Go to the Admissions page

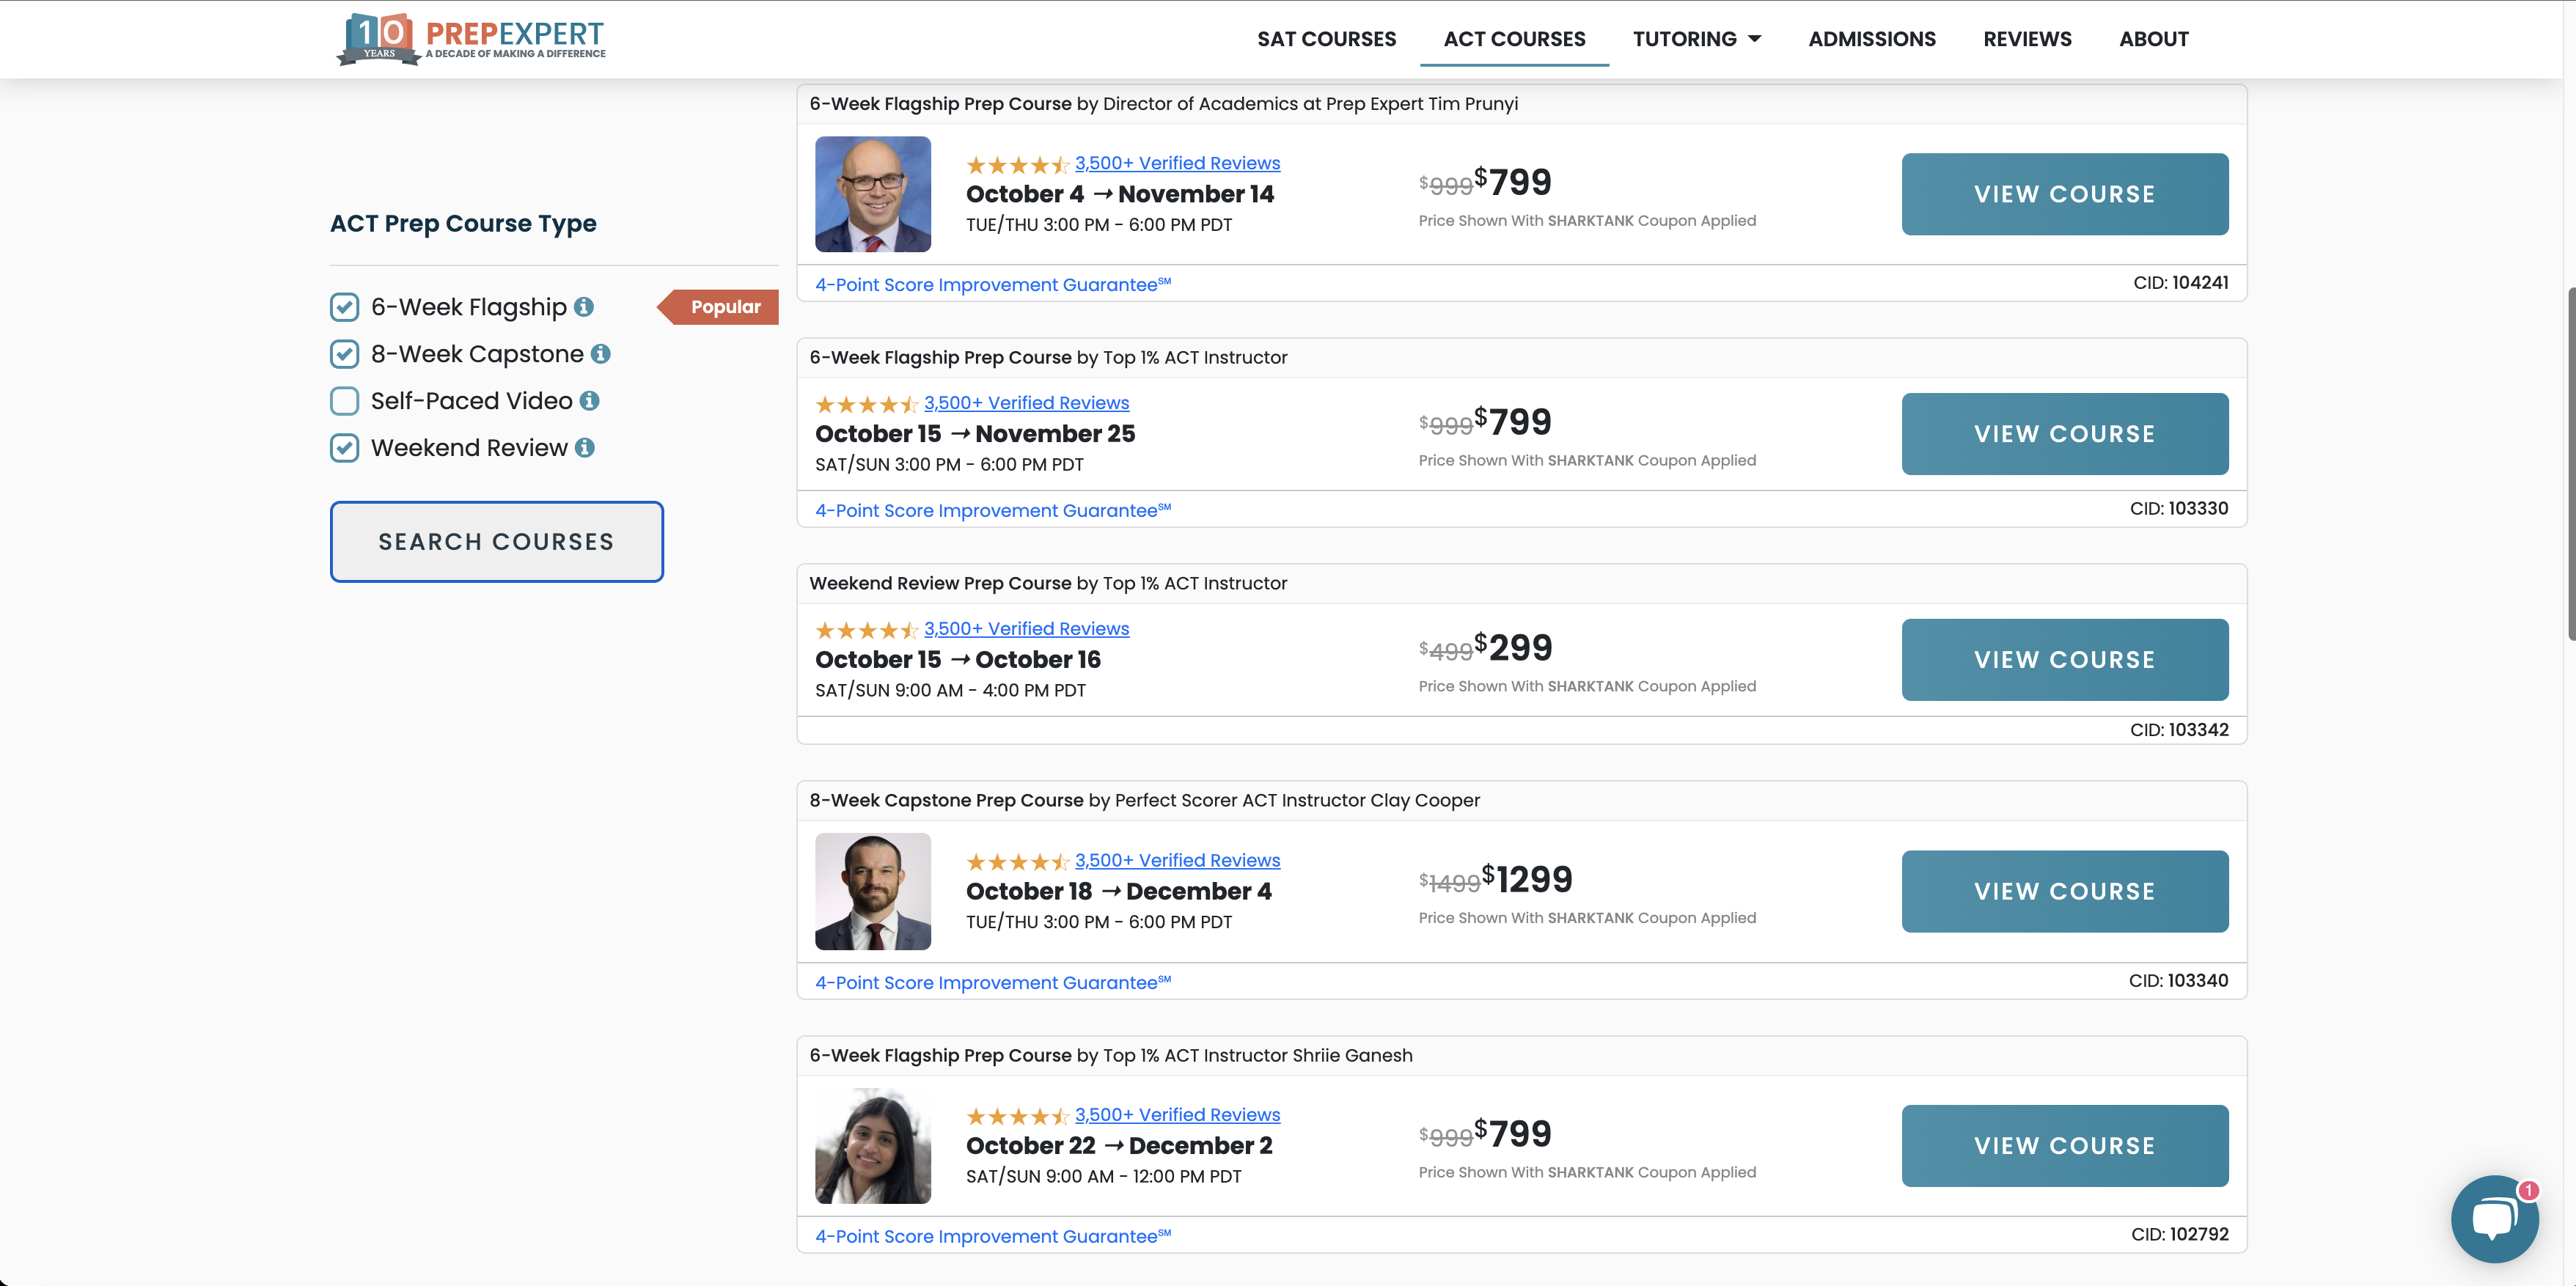(1871, 39)
